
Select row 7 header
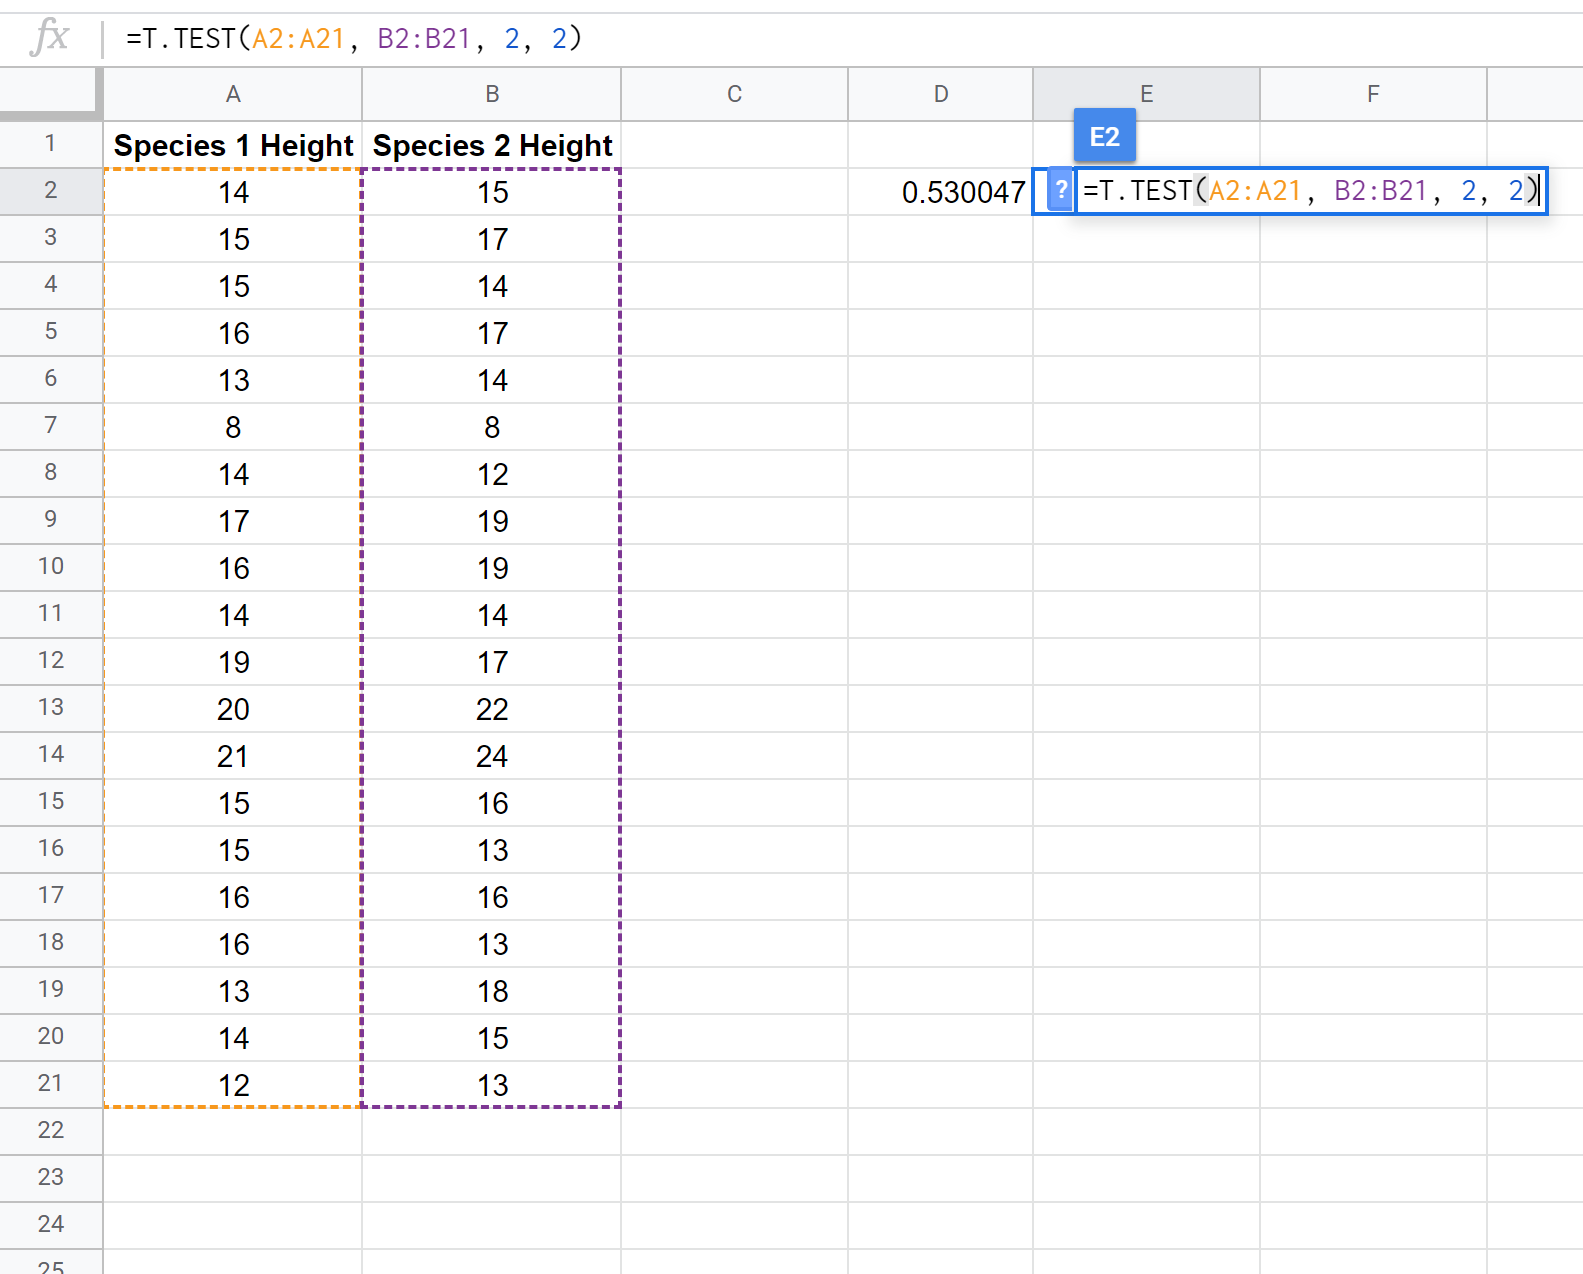click(51, 426)
